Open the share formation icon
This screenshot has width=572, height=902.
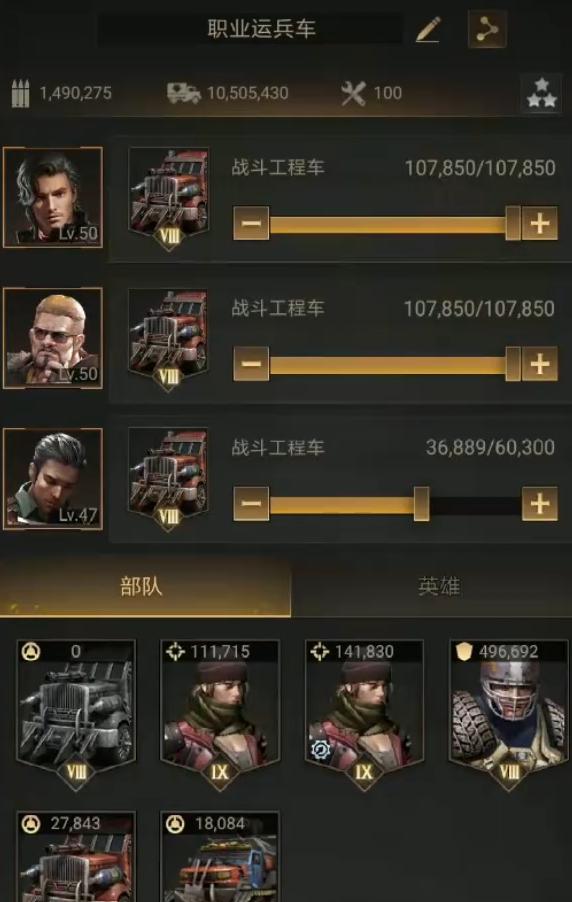tap(487, 29)
